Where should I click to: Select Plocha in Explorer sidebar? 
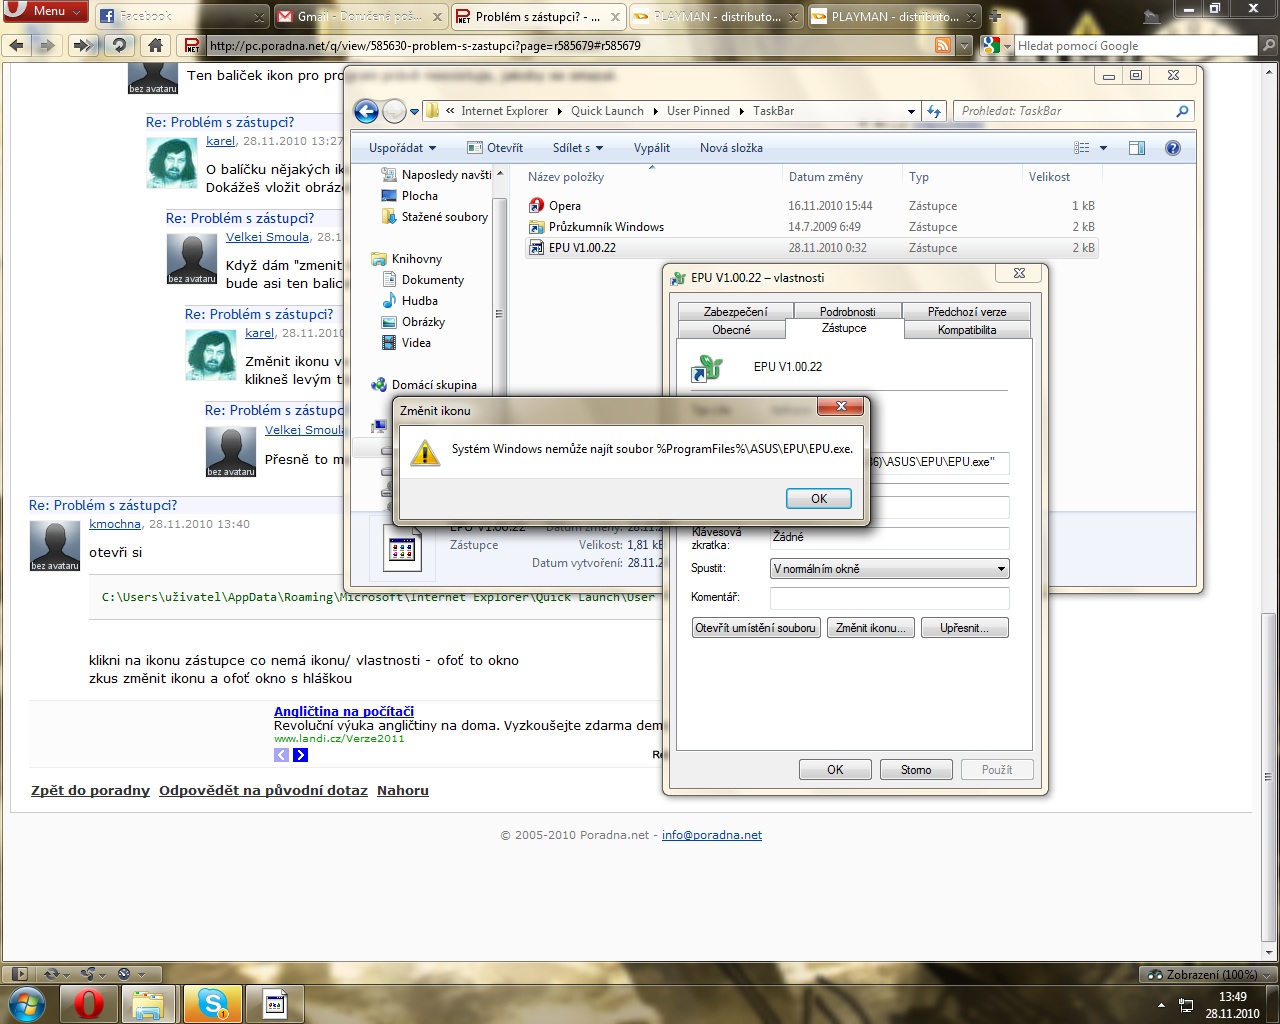pos(420,196)
